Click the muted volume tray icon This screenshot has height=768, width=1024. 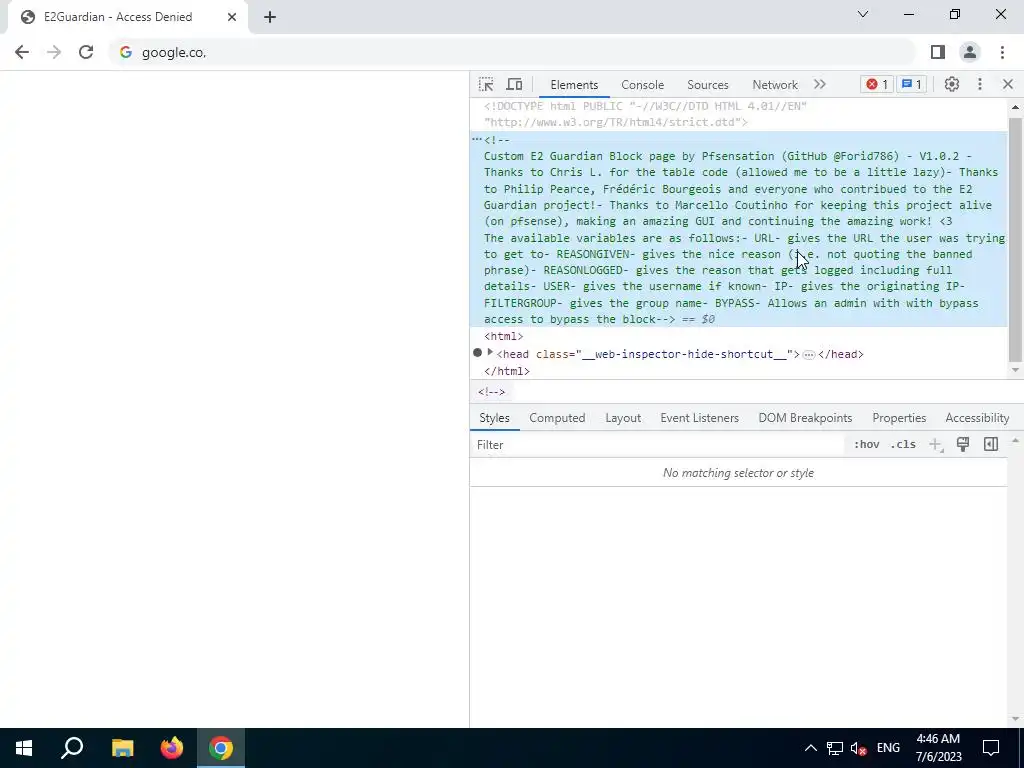coord(858,748)
